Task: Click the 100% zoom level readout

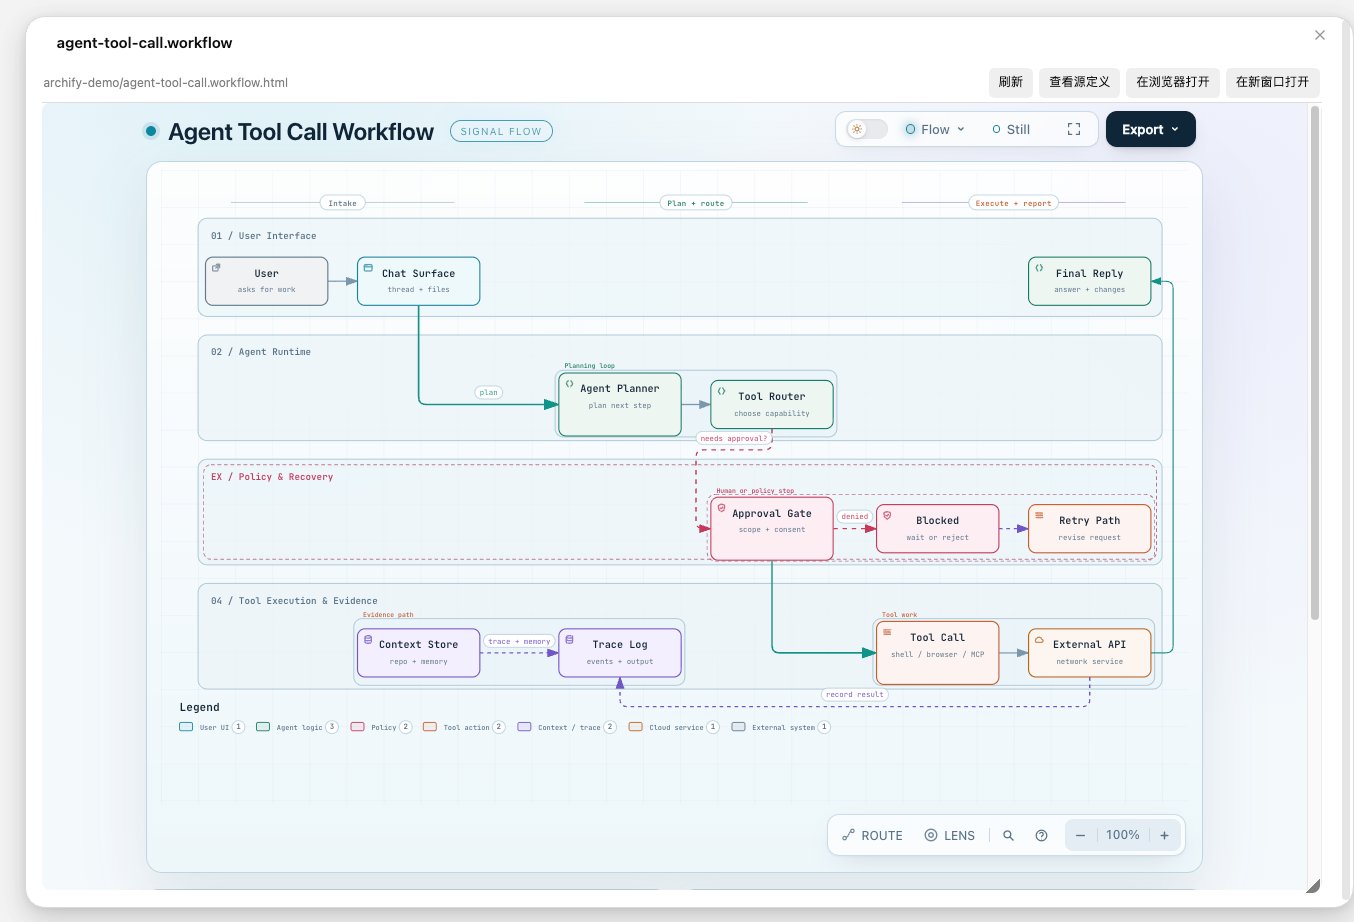Action: coord(1123,835)
